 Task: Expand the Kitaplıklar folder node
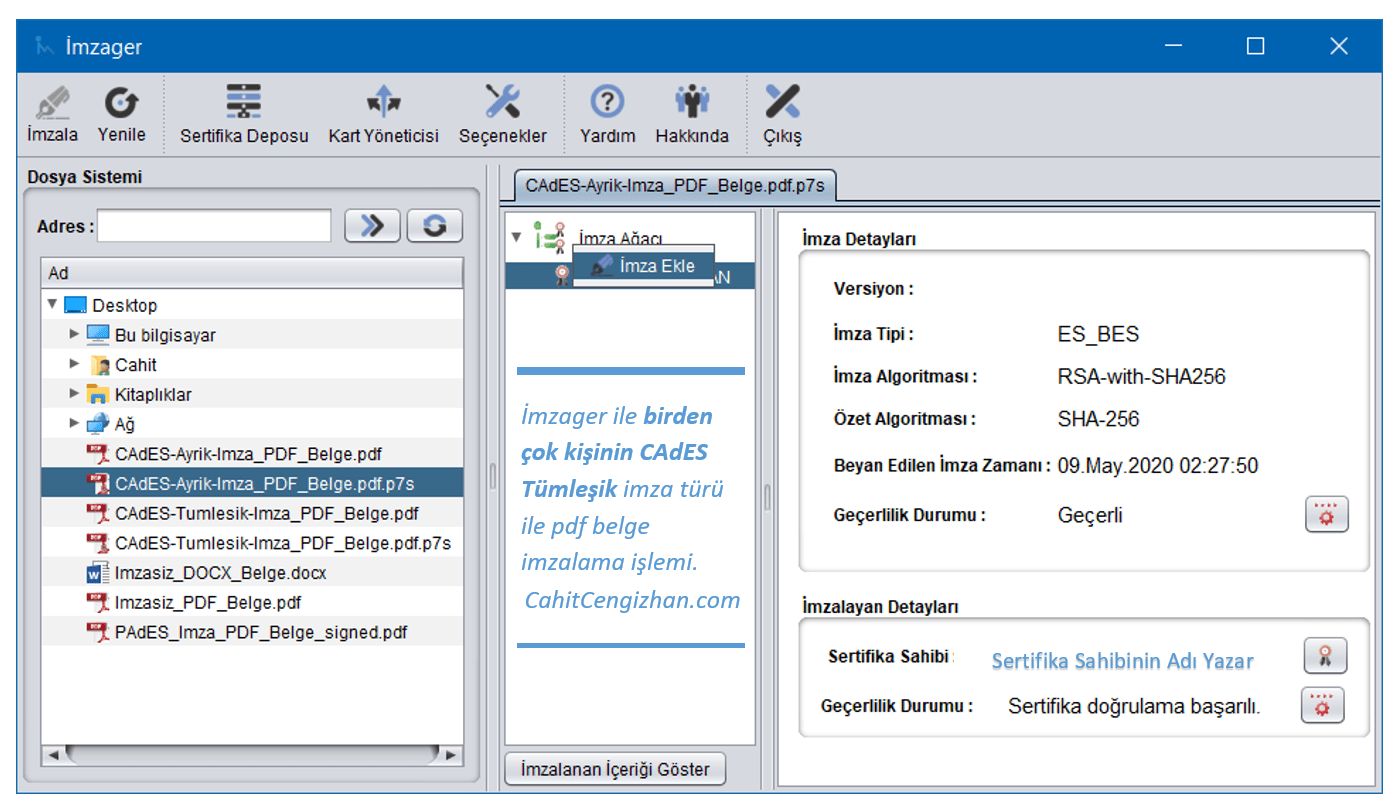74,394
